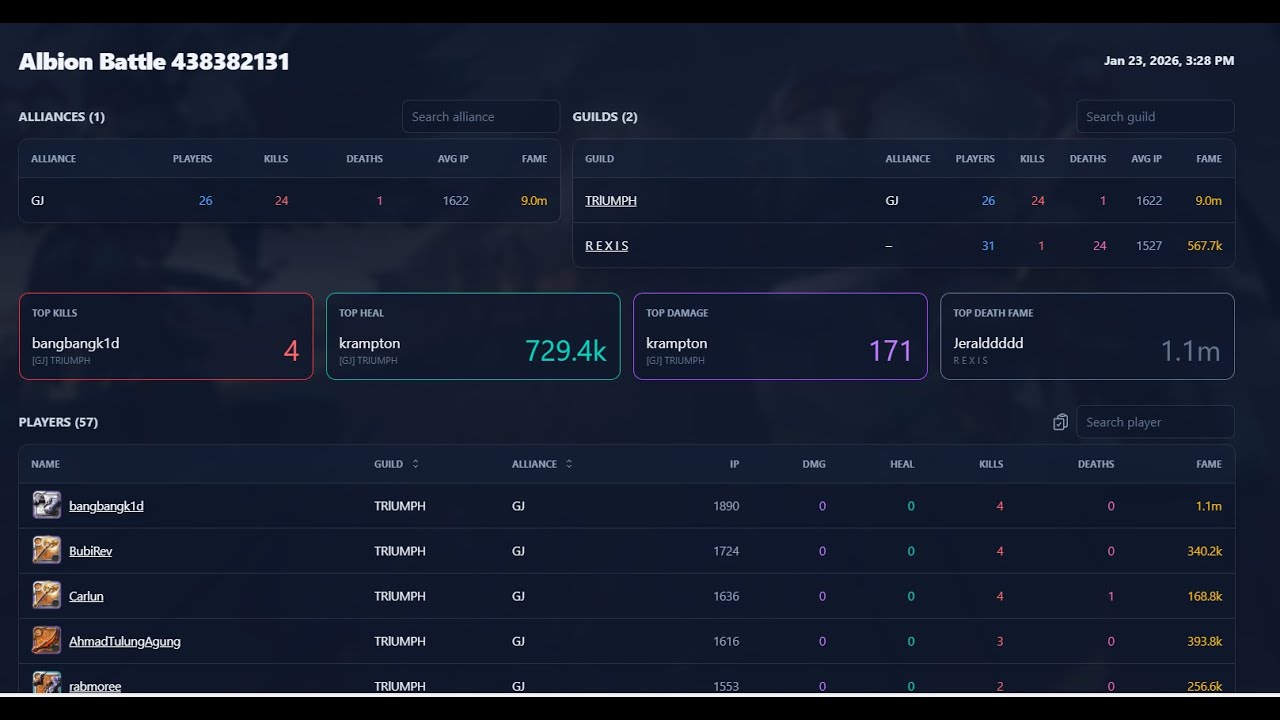The width and height of the screenshot is (1280, 720).
Task: Select GJ alliance name in Alliances table
Action: pyautogui.click(x=37, y=200)
